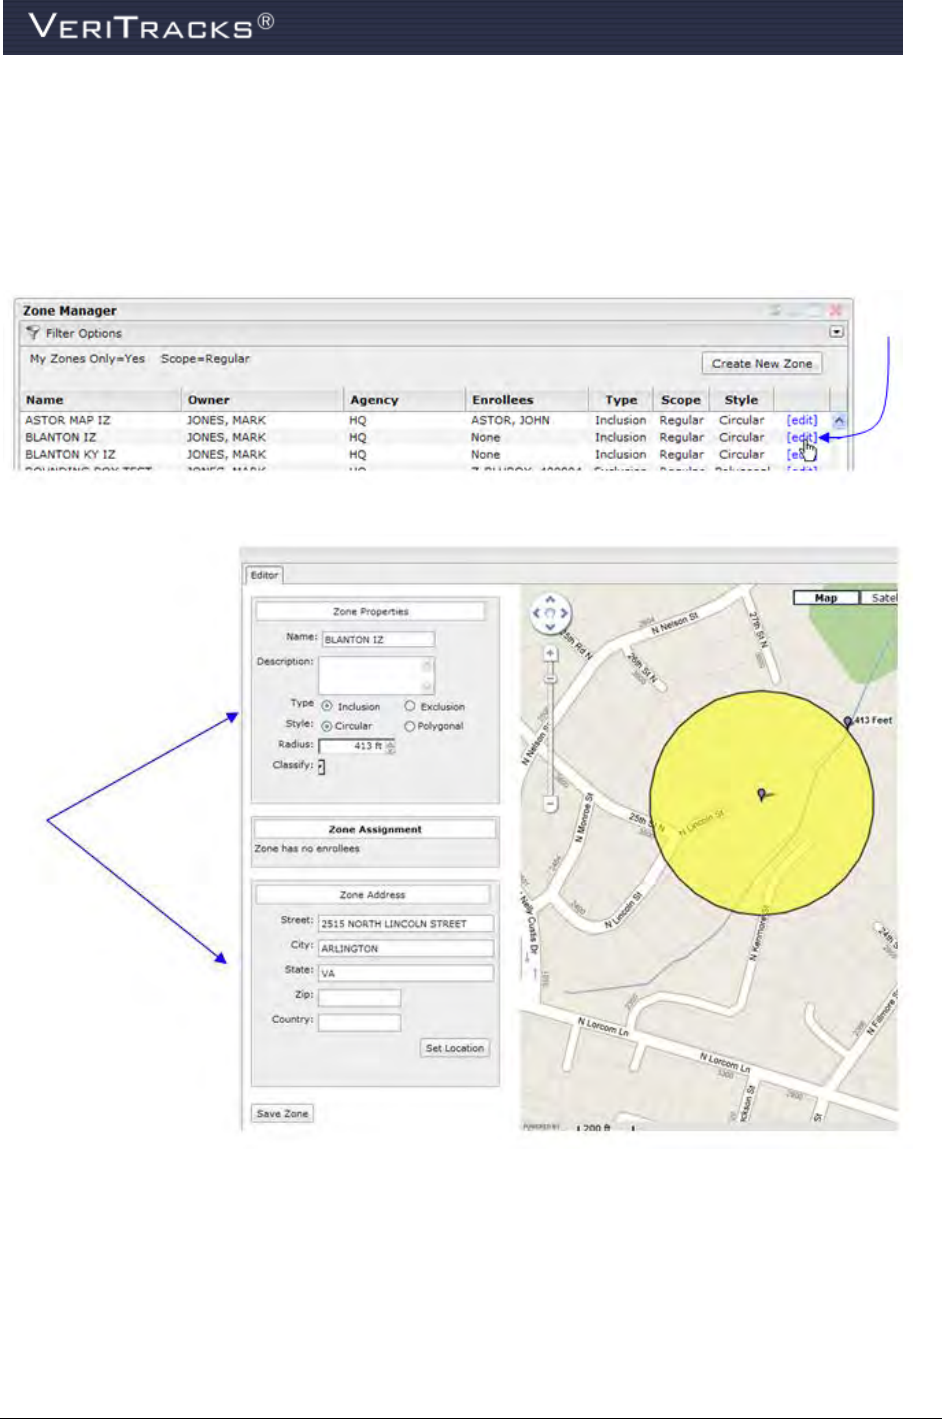Click the Description box scroll-down arrow
Viewport: 942px width, 1419px height.
(x=428, y=686)
